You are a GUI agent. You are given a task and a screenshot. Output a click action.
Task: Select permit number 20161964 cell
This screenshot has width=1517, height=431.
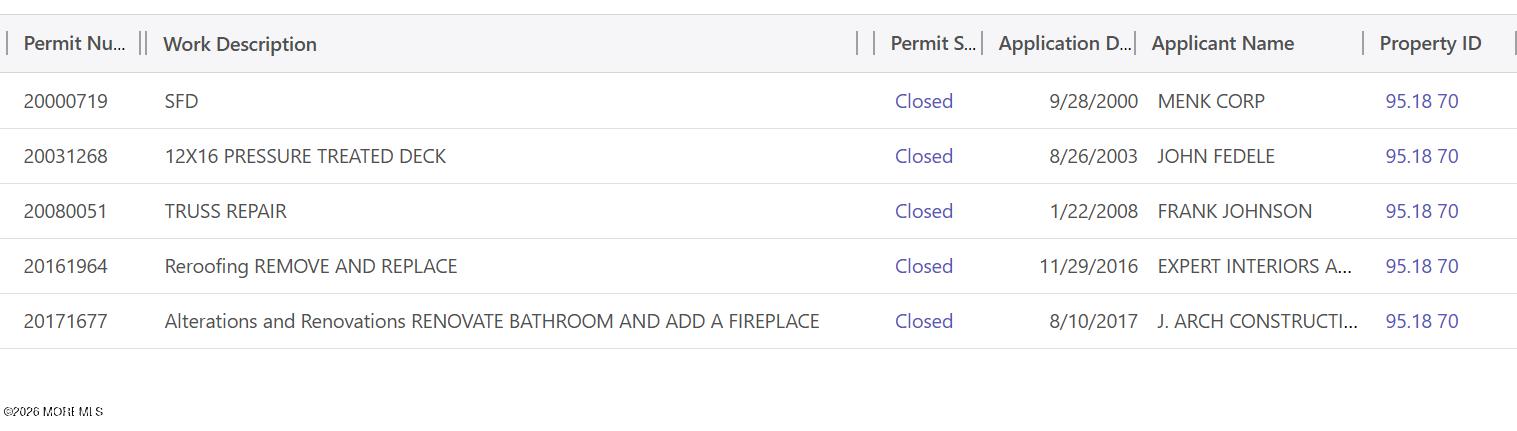65,266
